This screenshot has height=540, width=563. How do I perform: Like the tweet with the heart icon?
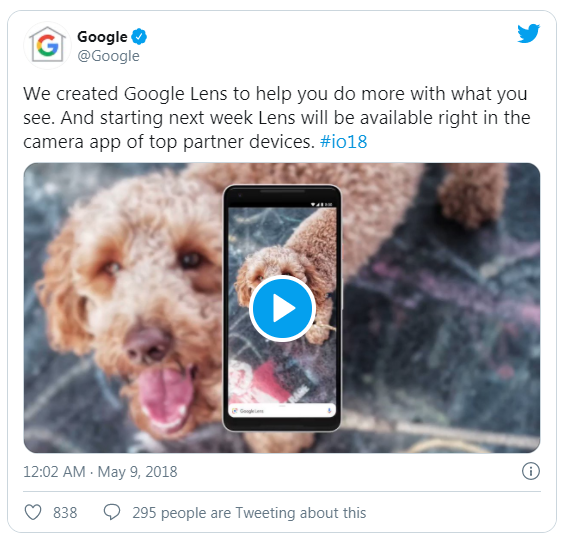pyautogui.click(x=33, y=512)
